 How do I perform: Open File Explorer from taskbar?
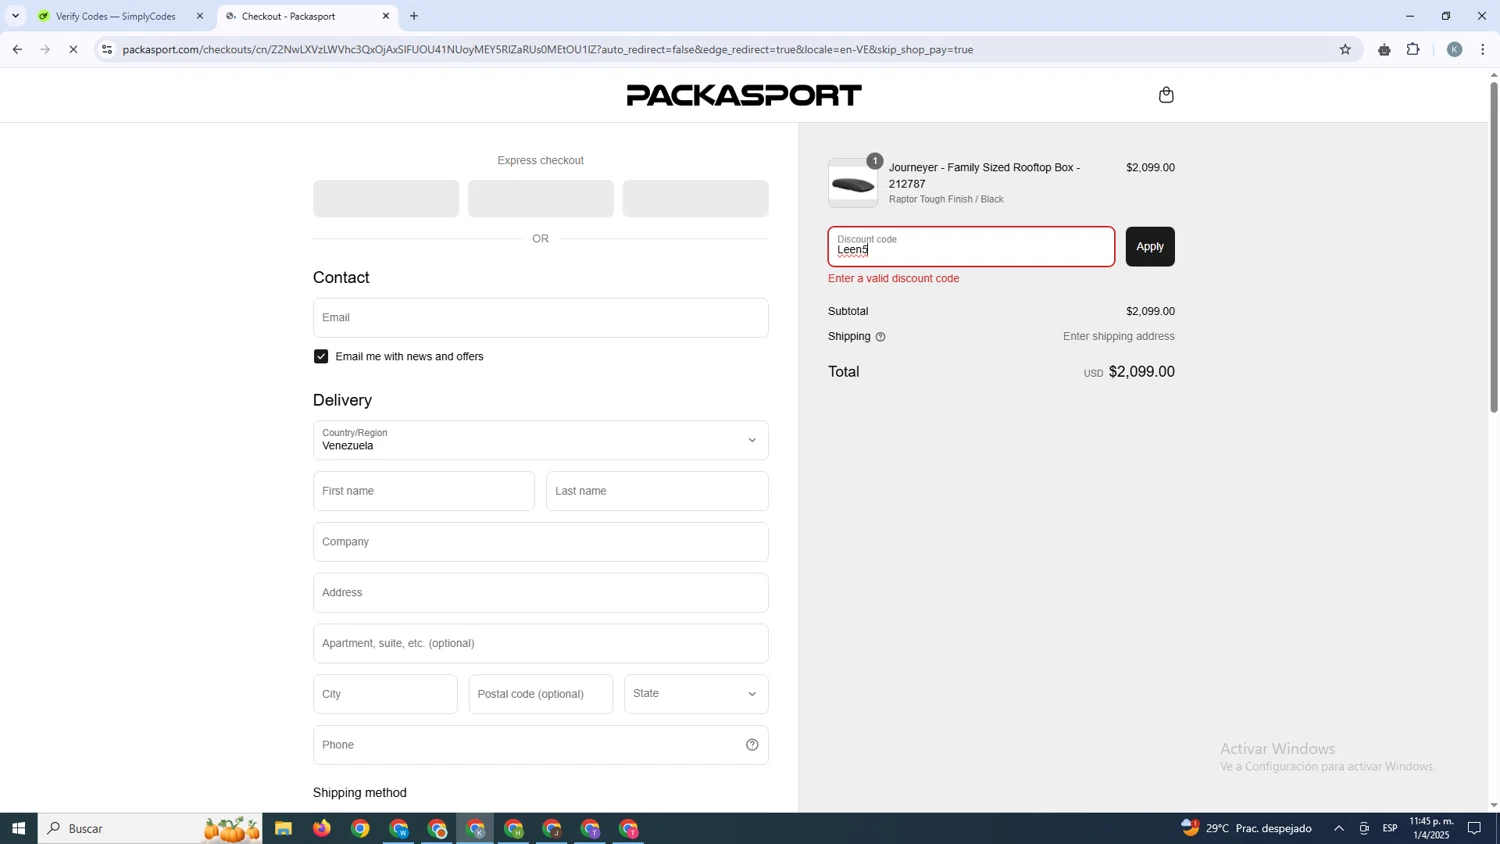tap(283, 828)
